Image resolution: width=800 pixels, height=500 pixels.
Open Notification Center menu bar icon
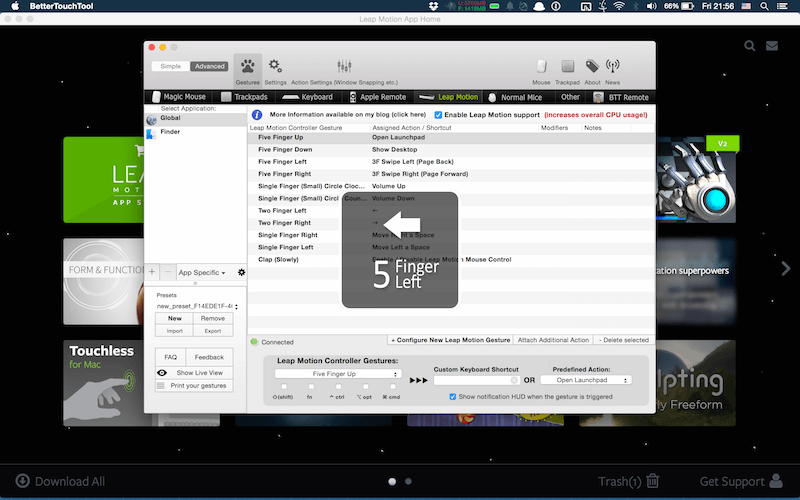pyautogui.click(x=782, y=6)
